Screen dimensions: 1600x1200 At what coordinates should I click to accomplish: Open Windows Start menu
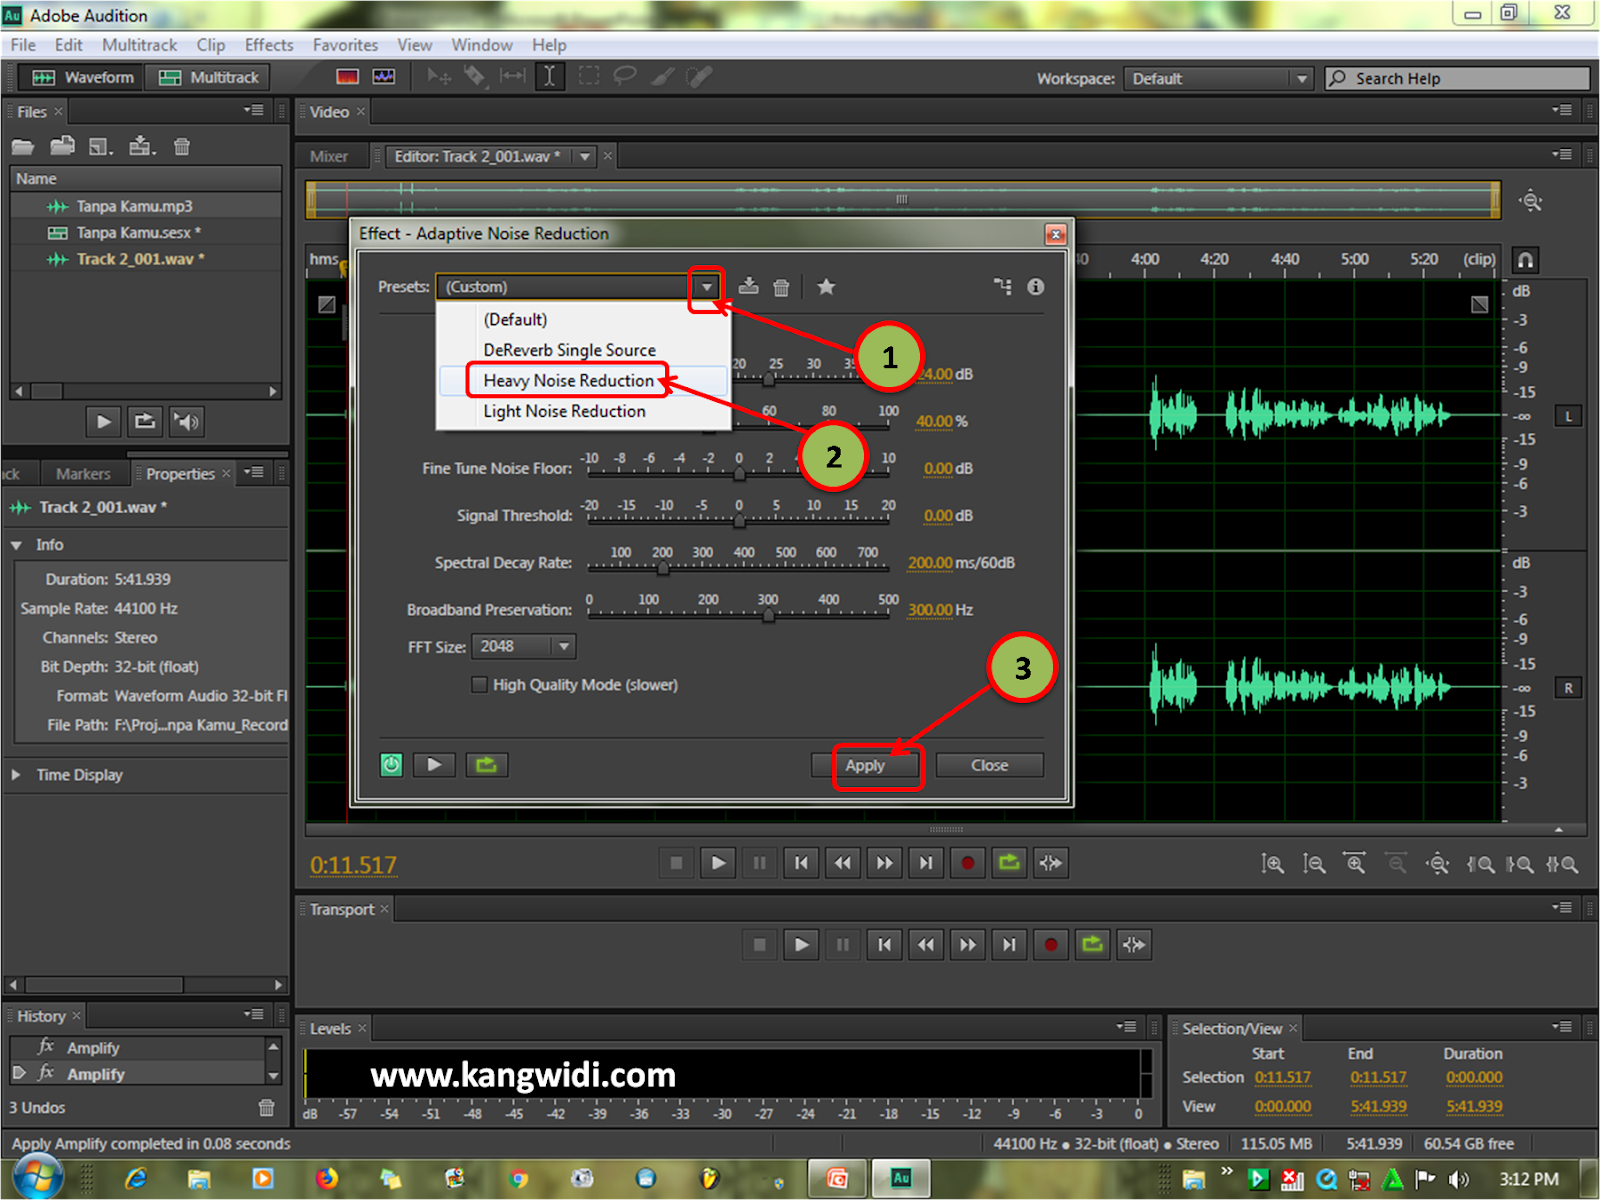(x=36, y=1177)
